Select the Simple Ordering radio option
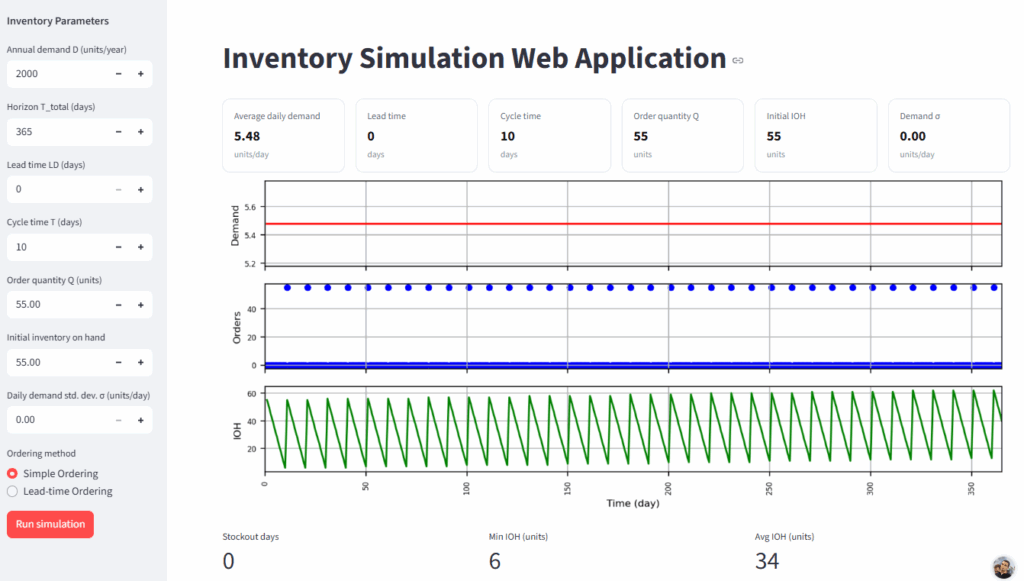Screen dimensions: 1024x581 coord(13,473)
